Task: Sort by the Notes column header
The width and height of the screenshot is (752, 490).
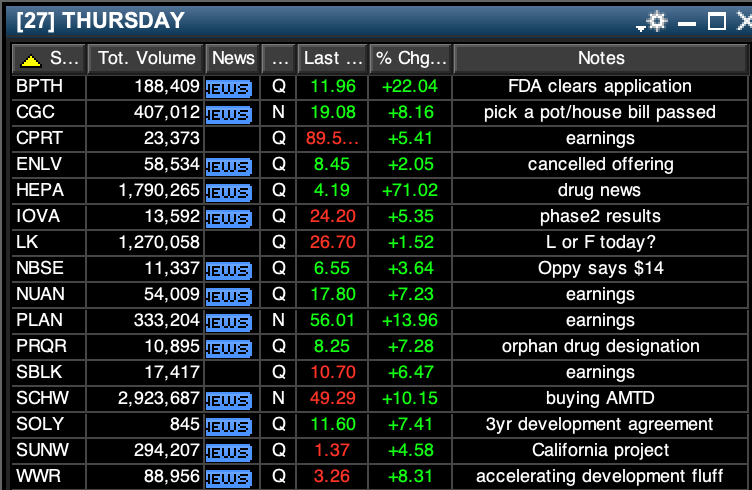Action: point(600,58)
